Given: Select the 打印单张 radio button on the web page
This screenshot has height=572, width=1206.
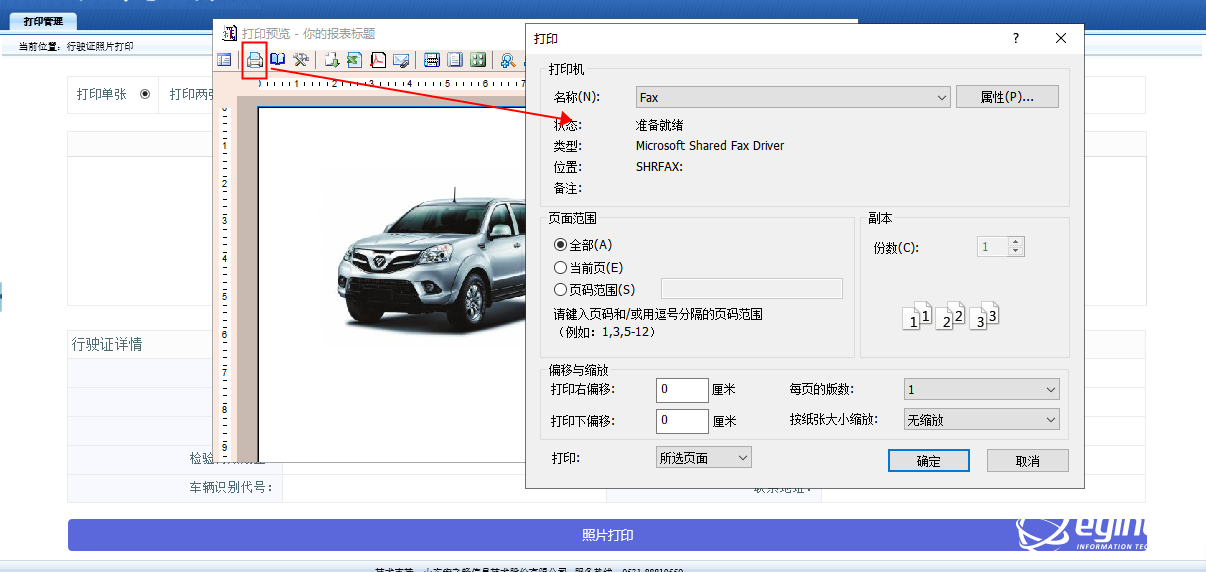Looking at the screenshot, I should [145, 94].
